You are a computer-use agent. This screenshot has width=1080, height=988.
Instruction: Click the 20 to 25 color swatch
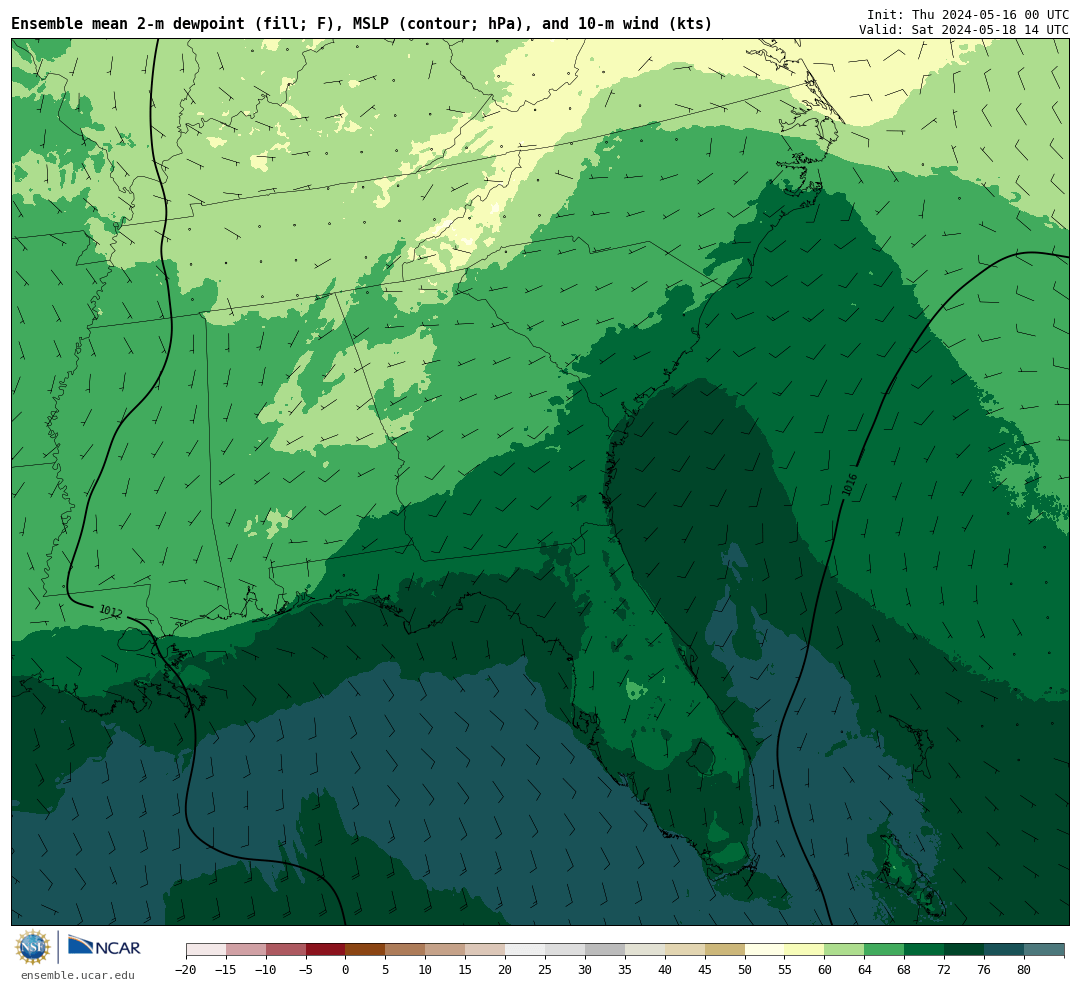[526, 950]
